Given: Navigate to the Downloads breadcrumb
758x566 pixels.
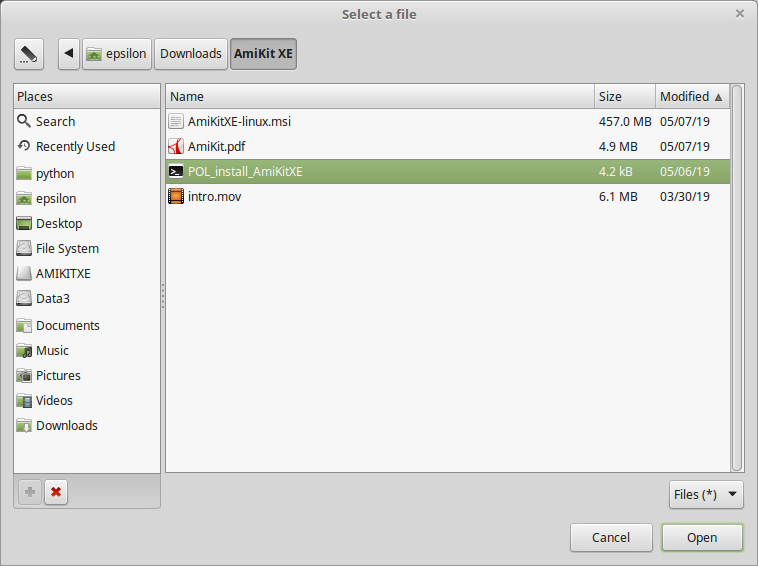Looking at the screenshot, I should coord(190,54).
